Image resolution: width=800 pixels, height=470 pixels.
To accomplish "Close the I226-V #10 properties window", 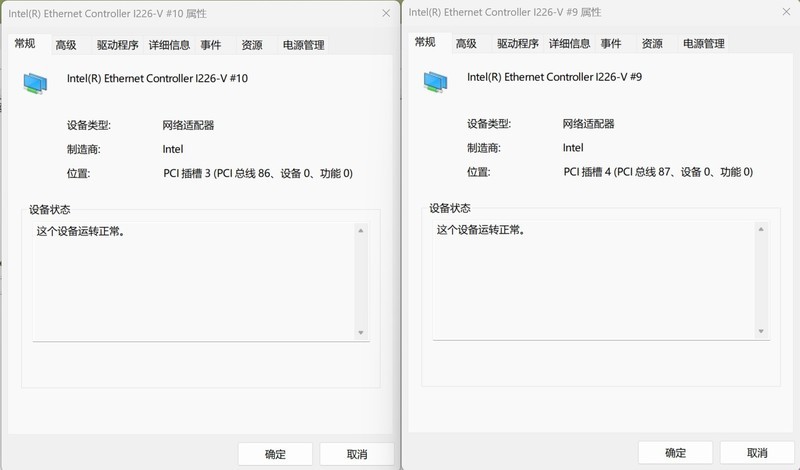I will pos(386,13).
